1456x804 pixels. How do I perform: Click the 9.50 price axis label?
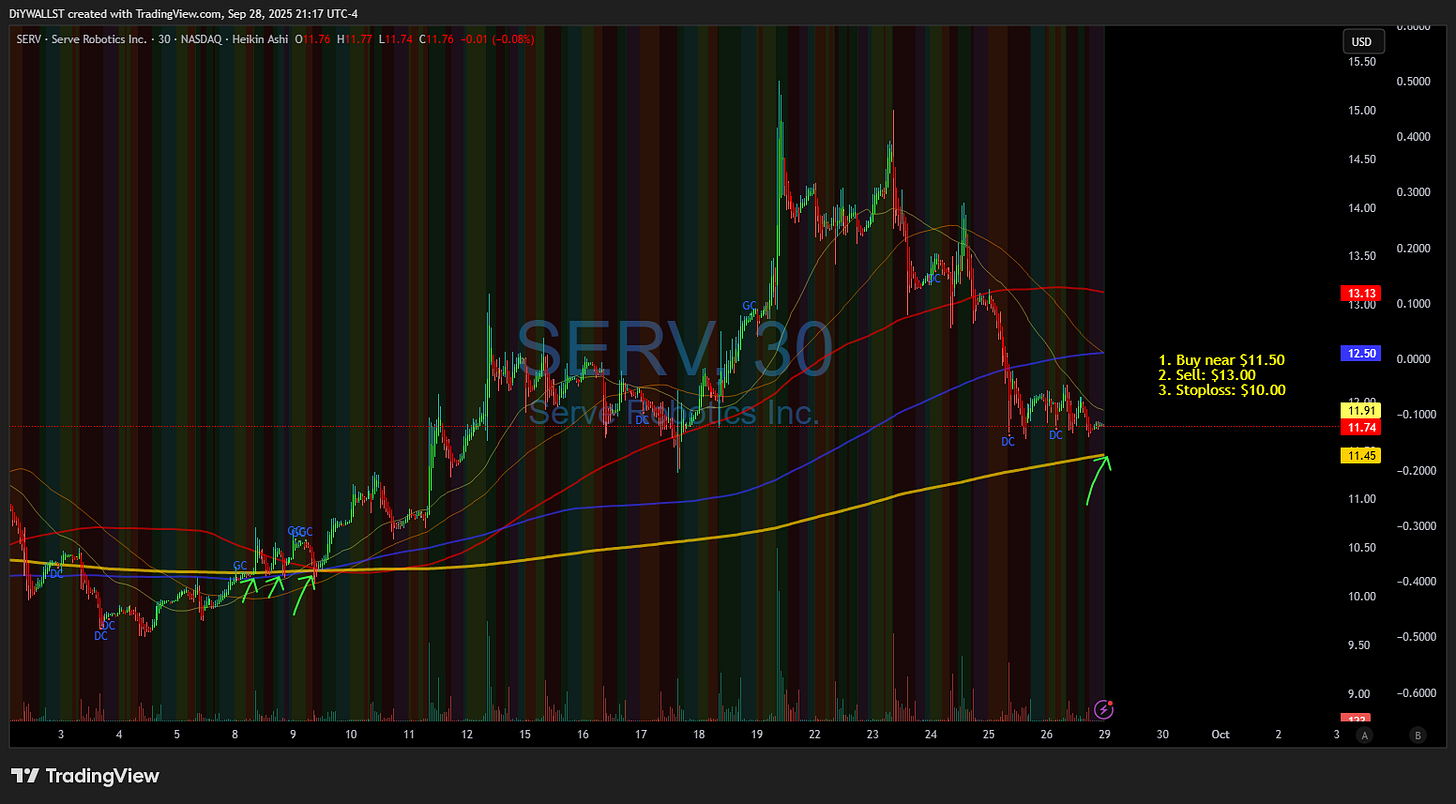pyautogui.click(x=1361, y=646)
